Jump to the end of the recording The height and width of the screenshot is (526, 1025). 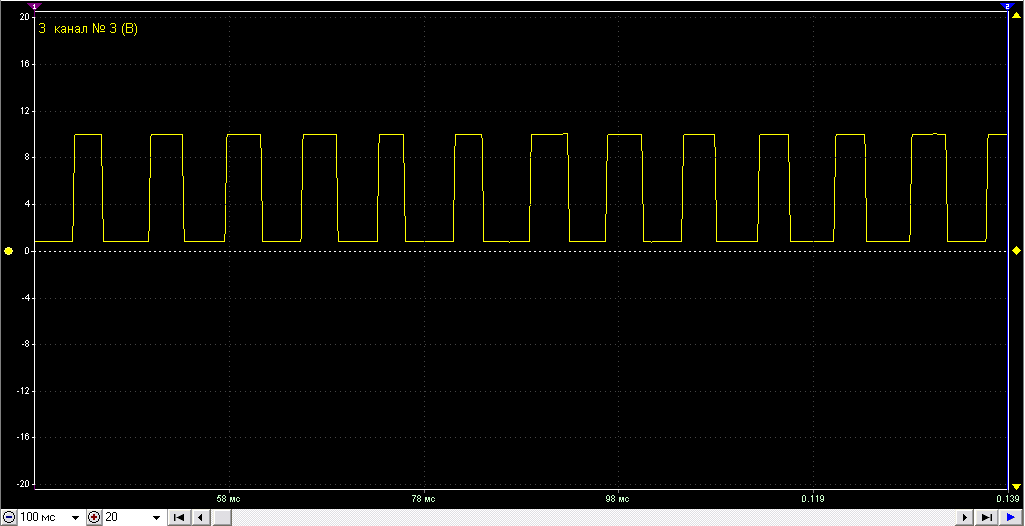coord(986,518)
